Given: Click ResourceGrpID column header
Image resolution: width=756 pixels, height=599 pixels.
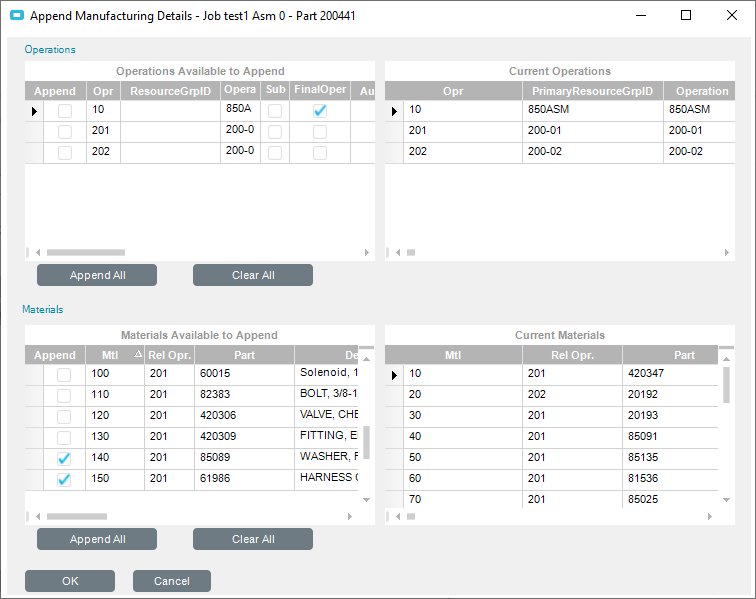Looking at the screenshot, I should pyautogui.click(x=170, y=91).
